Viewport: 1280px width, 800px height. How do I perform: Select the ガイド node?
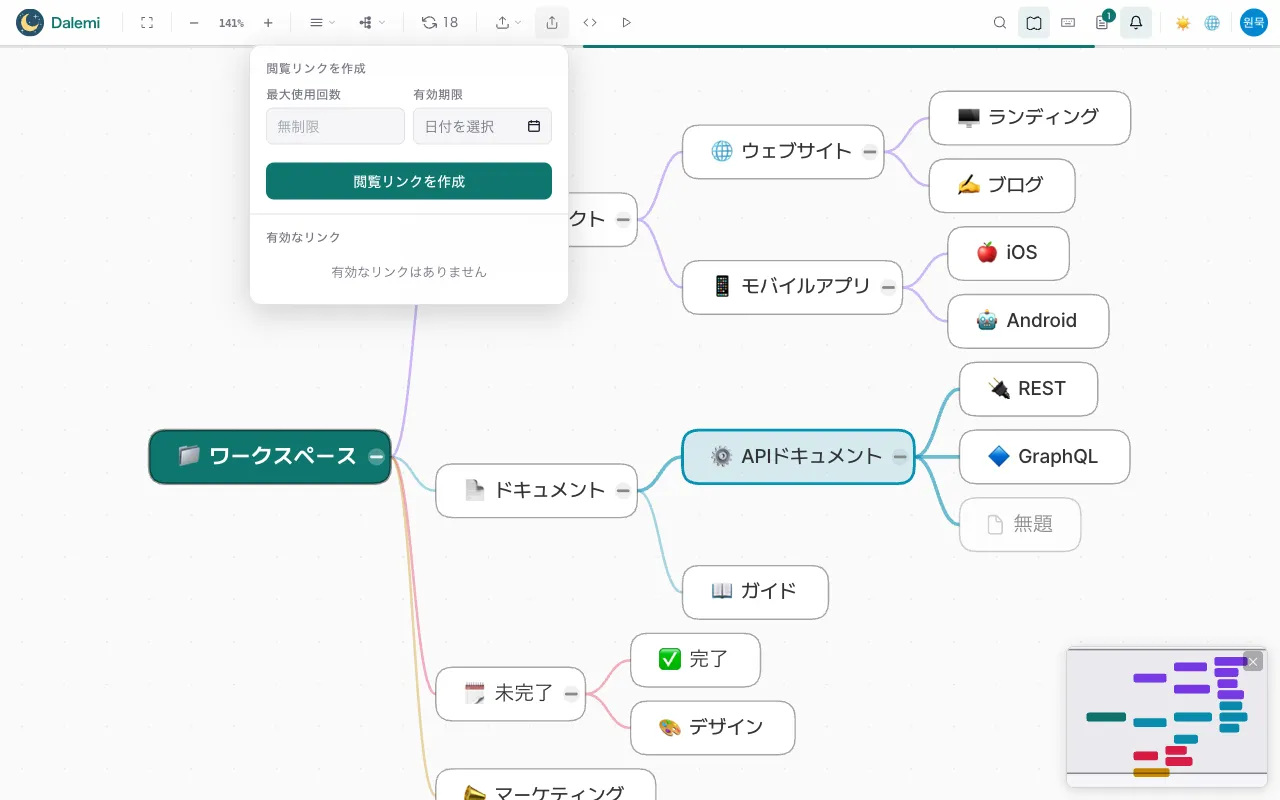coord(755,592)
